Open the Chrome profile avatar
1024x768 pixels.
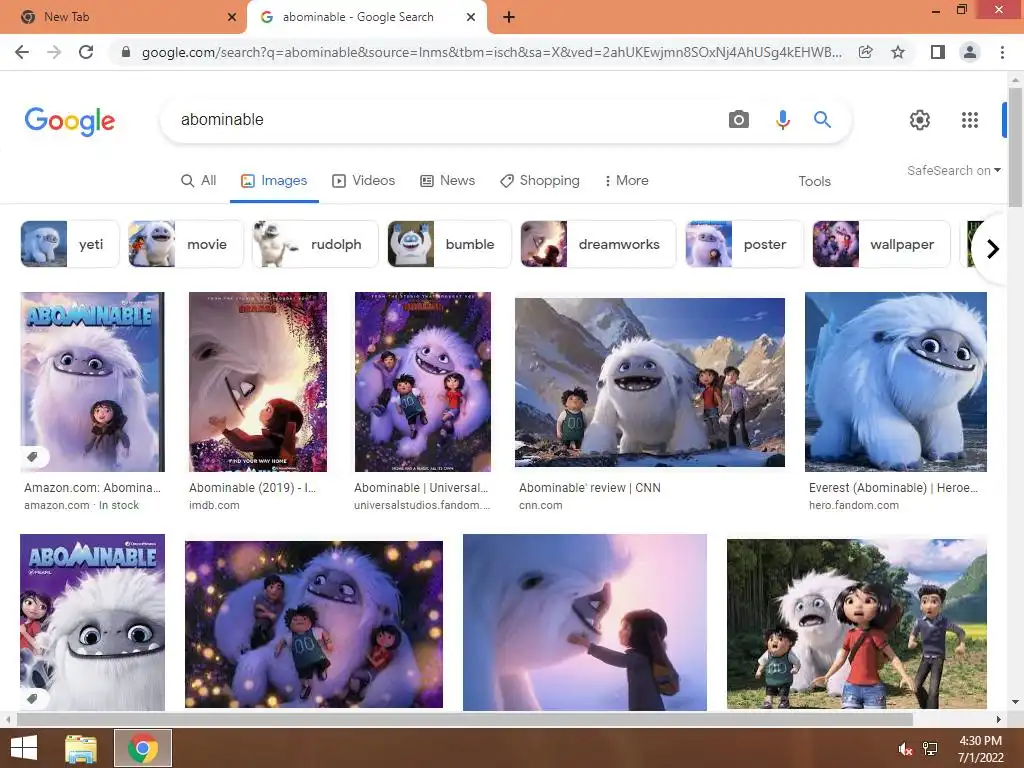tap(970, 52)
